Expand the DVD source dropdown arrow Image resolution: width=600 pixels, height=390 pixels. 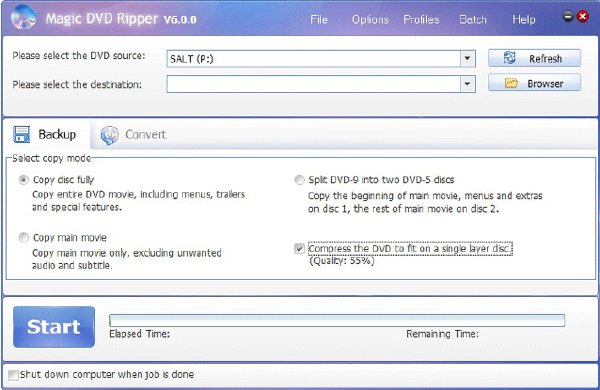(467, 59)
